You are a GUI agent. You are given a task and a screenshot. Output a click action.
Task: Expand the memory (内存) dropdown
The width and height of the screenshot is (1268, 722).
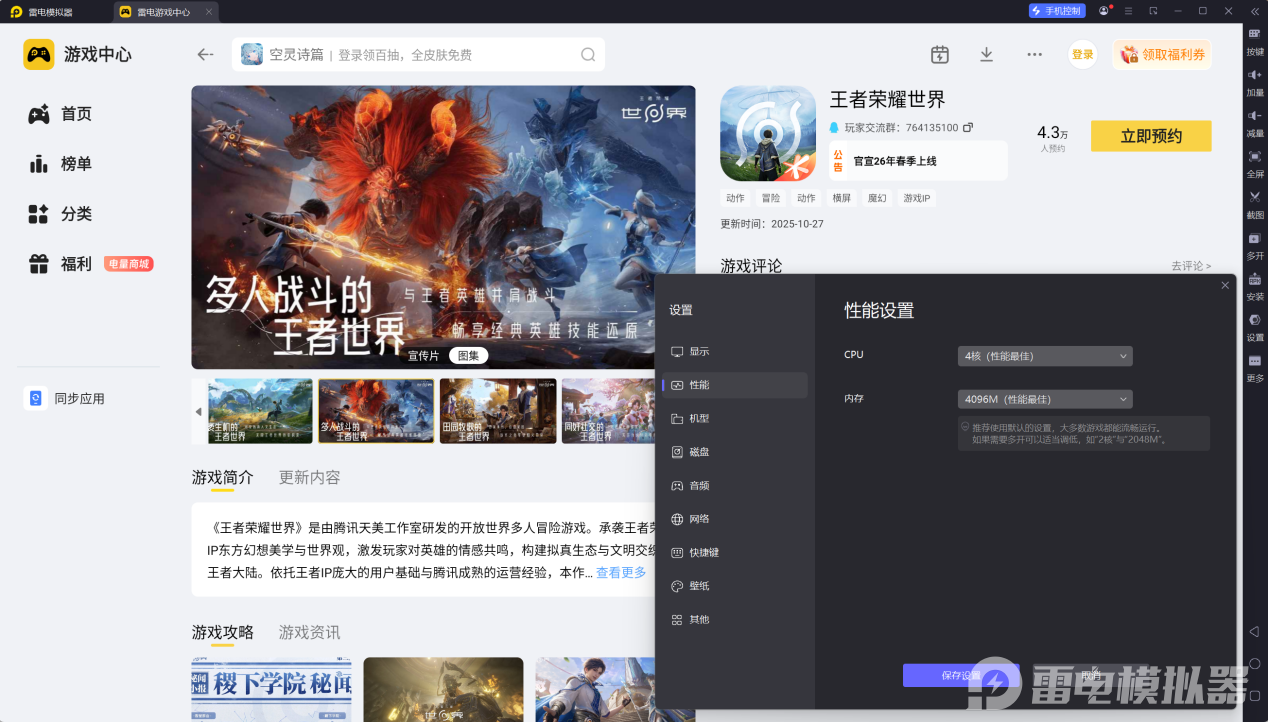coord(1044,399)
